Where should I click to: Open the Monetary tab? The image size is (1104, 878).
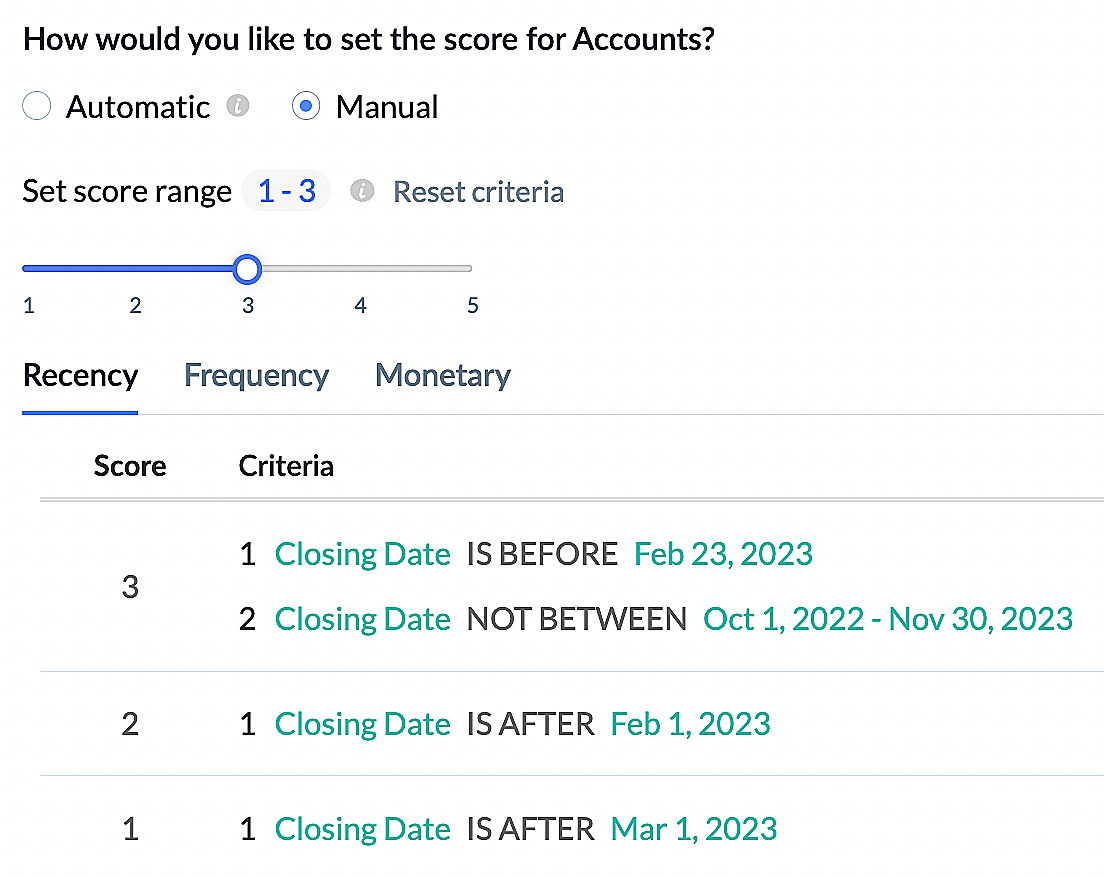[442, 376]
